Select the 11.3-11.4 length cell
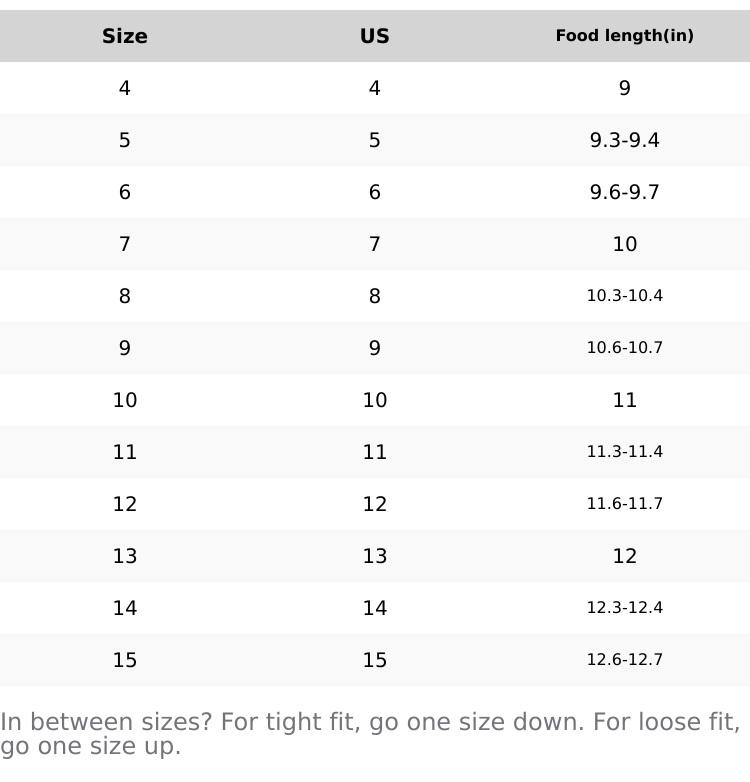750x782 pixels. (x=624, y=452)
